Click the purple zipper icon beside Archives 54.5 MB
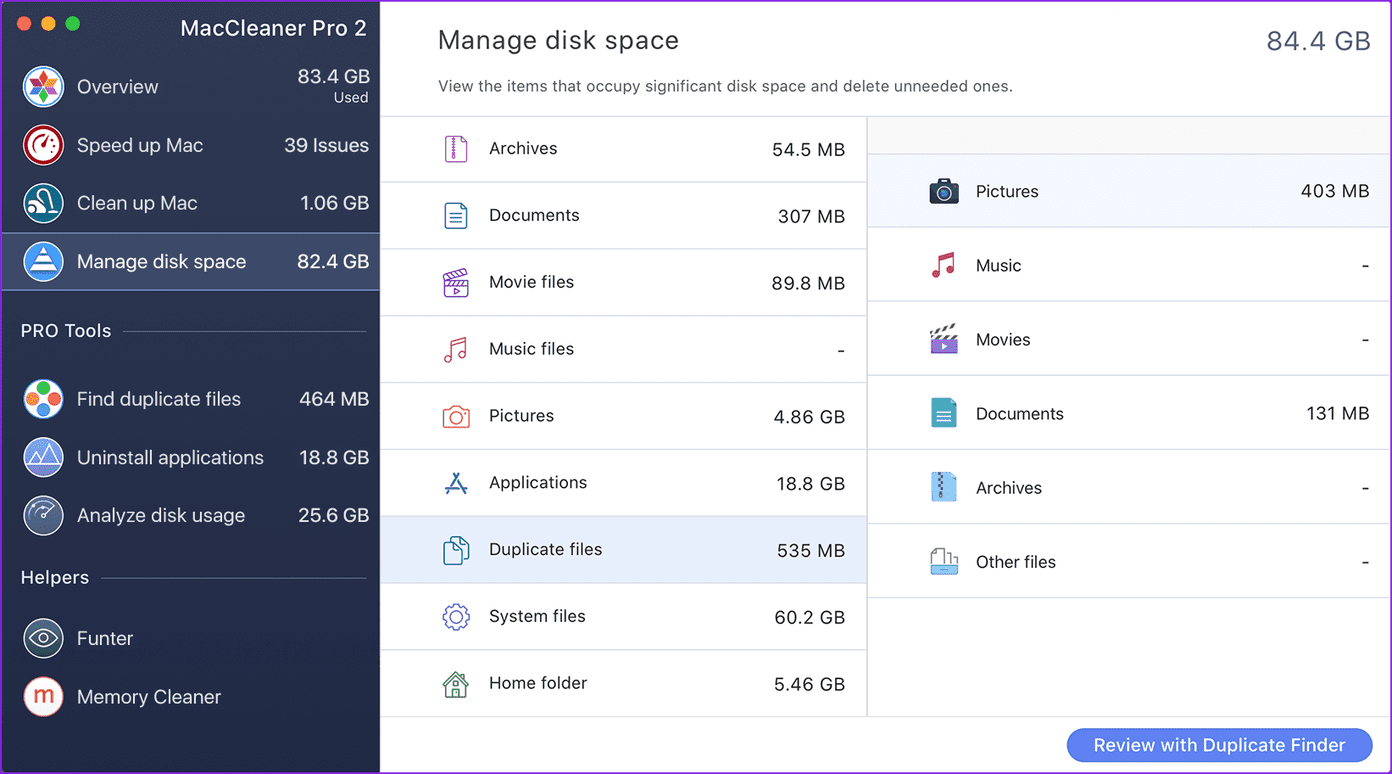Viewport: 1392px width, 774px height. click(x=456, y=149)
